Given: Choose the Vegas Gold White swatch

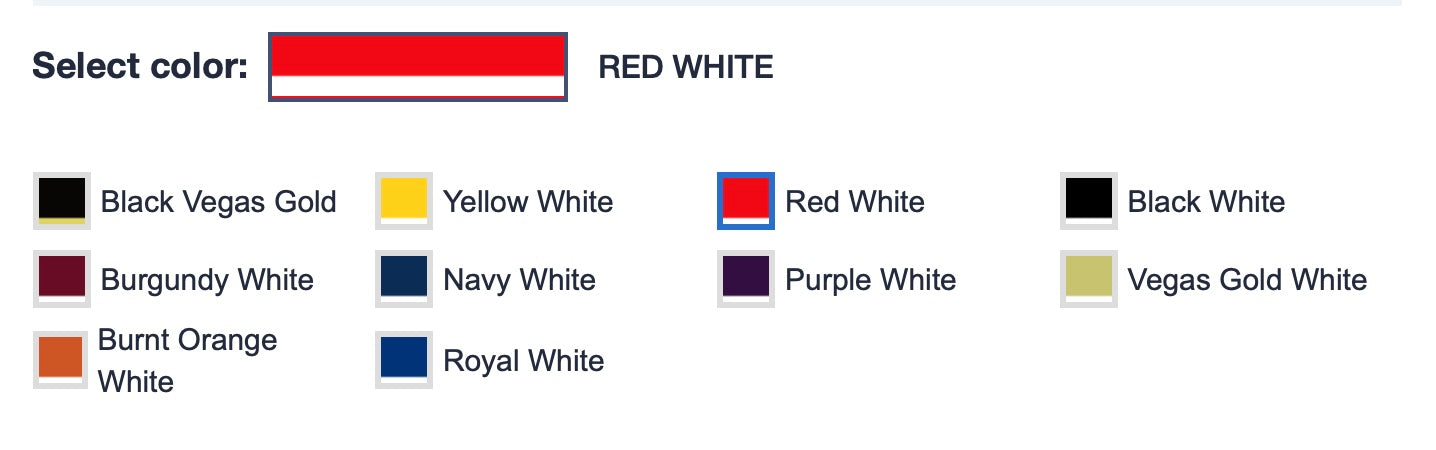Looking at the screenshot, I should tap(1089, 280).
